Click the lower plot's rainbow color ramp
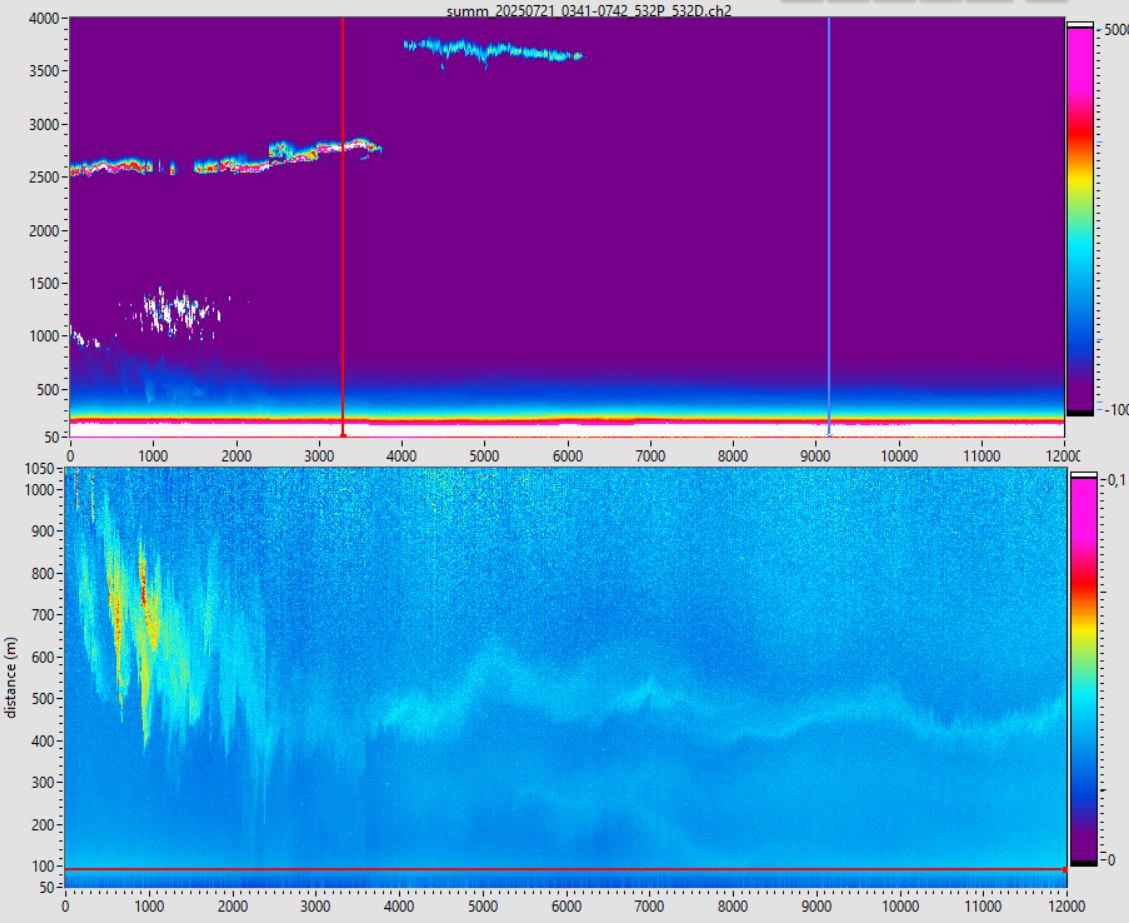The width and height of the screenshot is (1129, 923). click(1084, 668)
